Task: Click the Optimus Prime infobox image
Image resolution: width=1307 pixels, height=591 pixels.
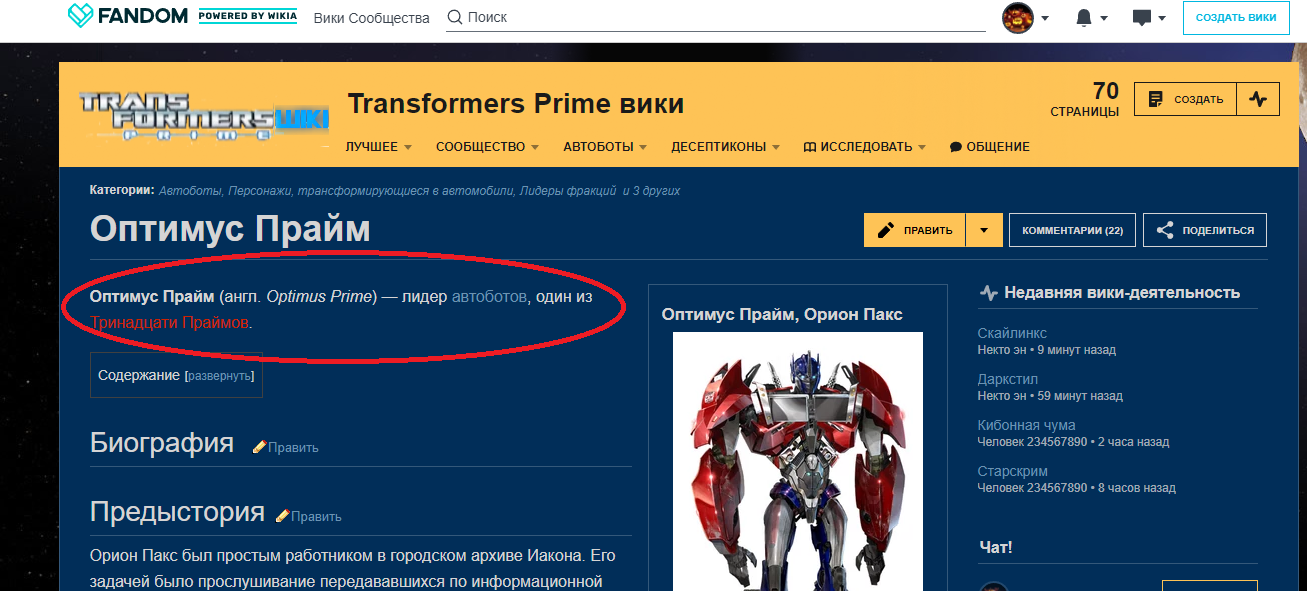Action: tap(798, 462)
